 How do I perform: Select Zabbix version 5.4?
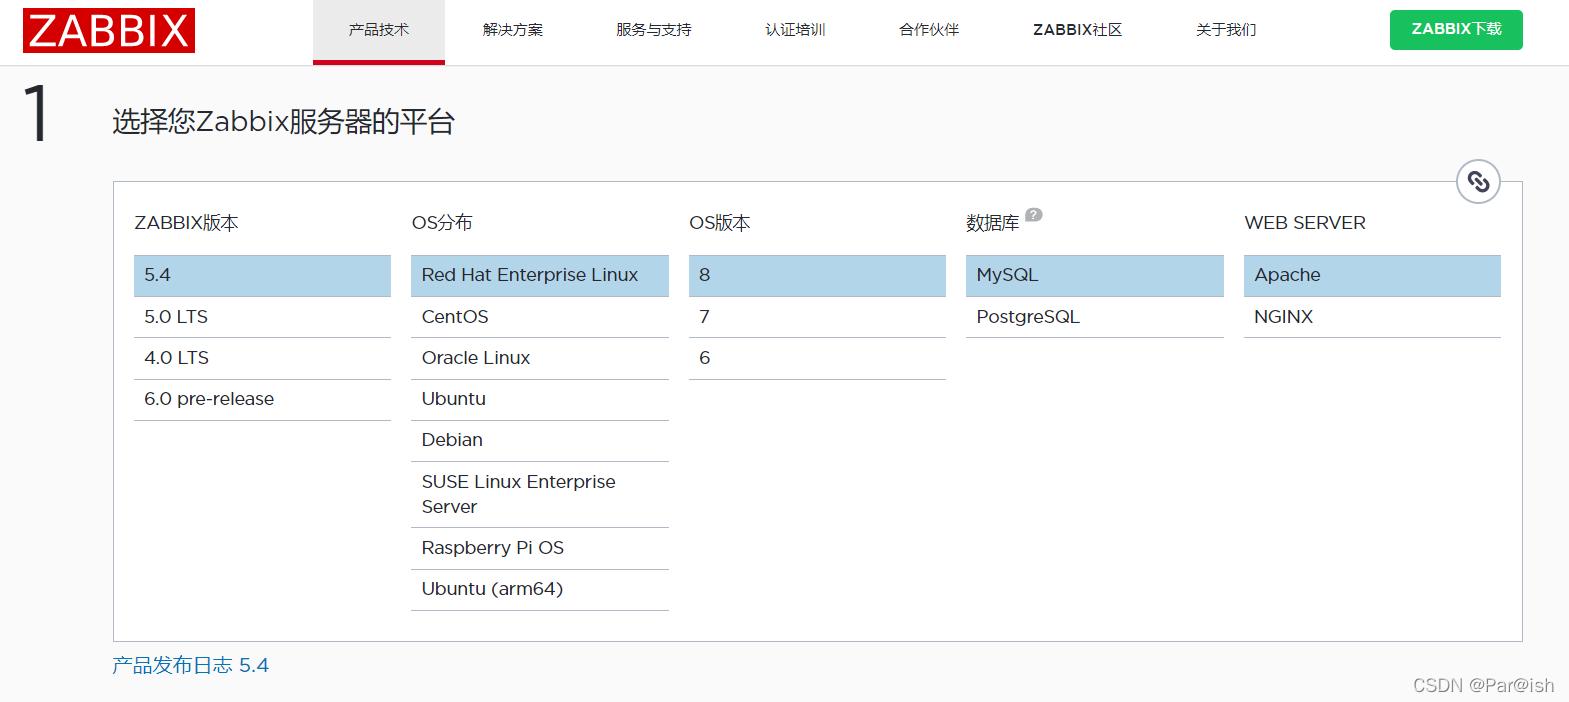[x=262, y=275]
